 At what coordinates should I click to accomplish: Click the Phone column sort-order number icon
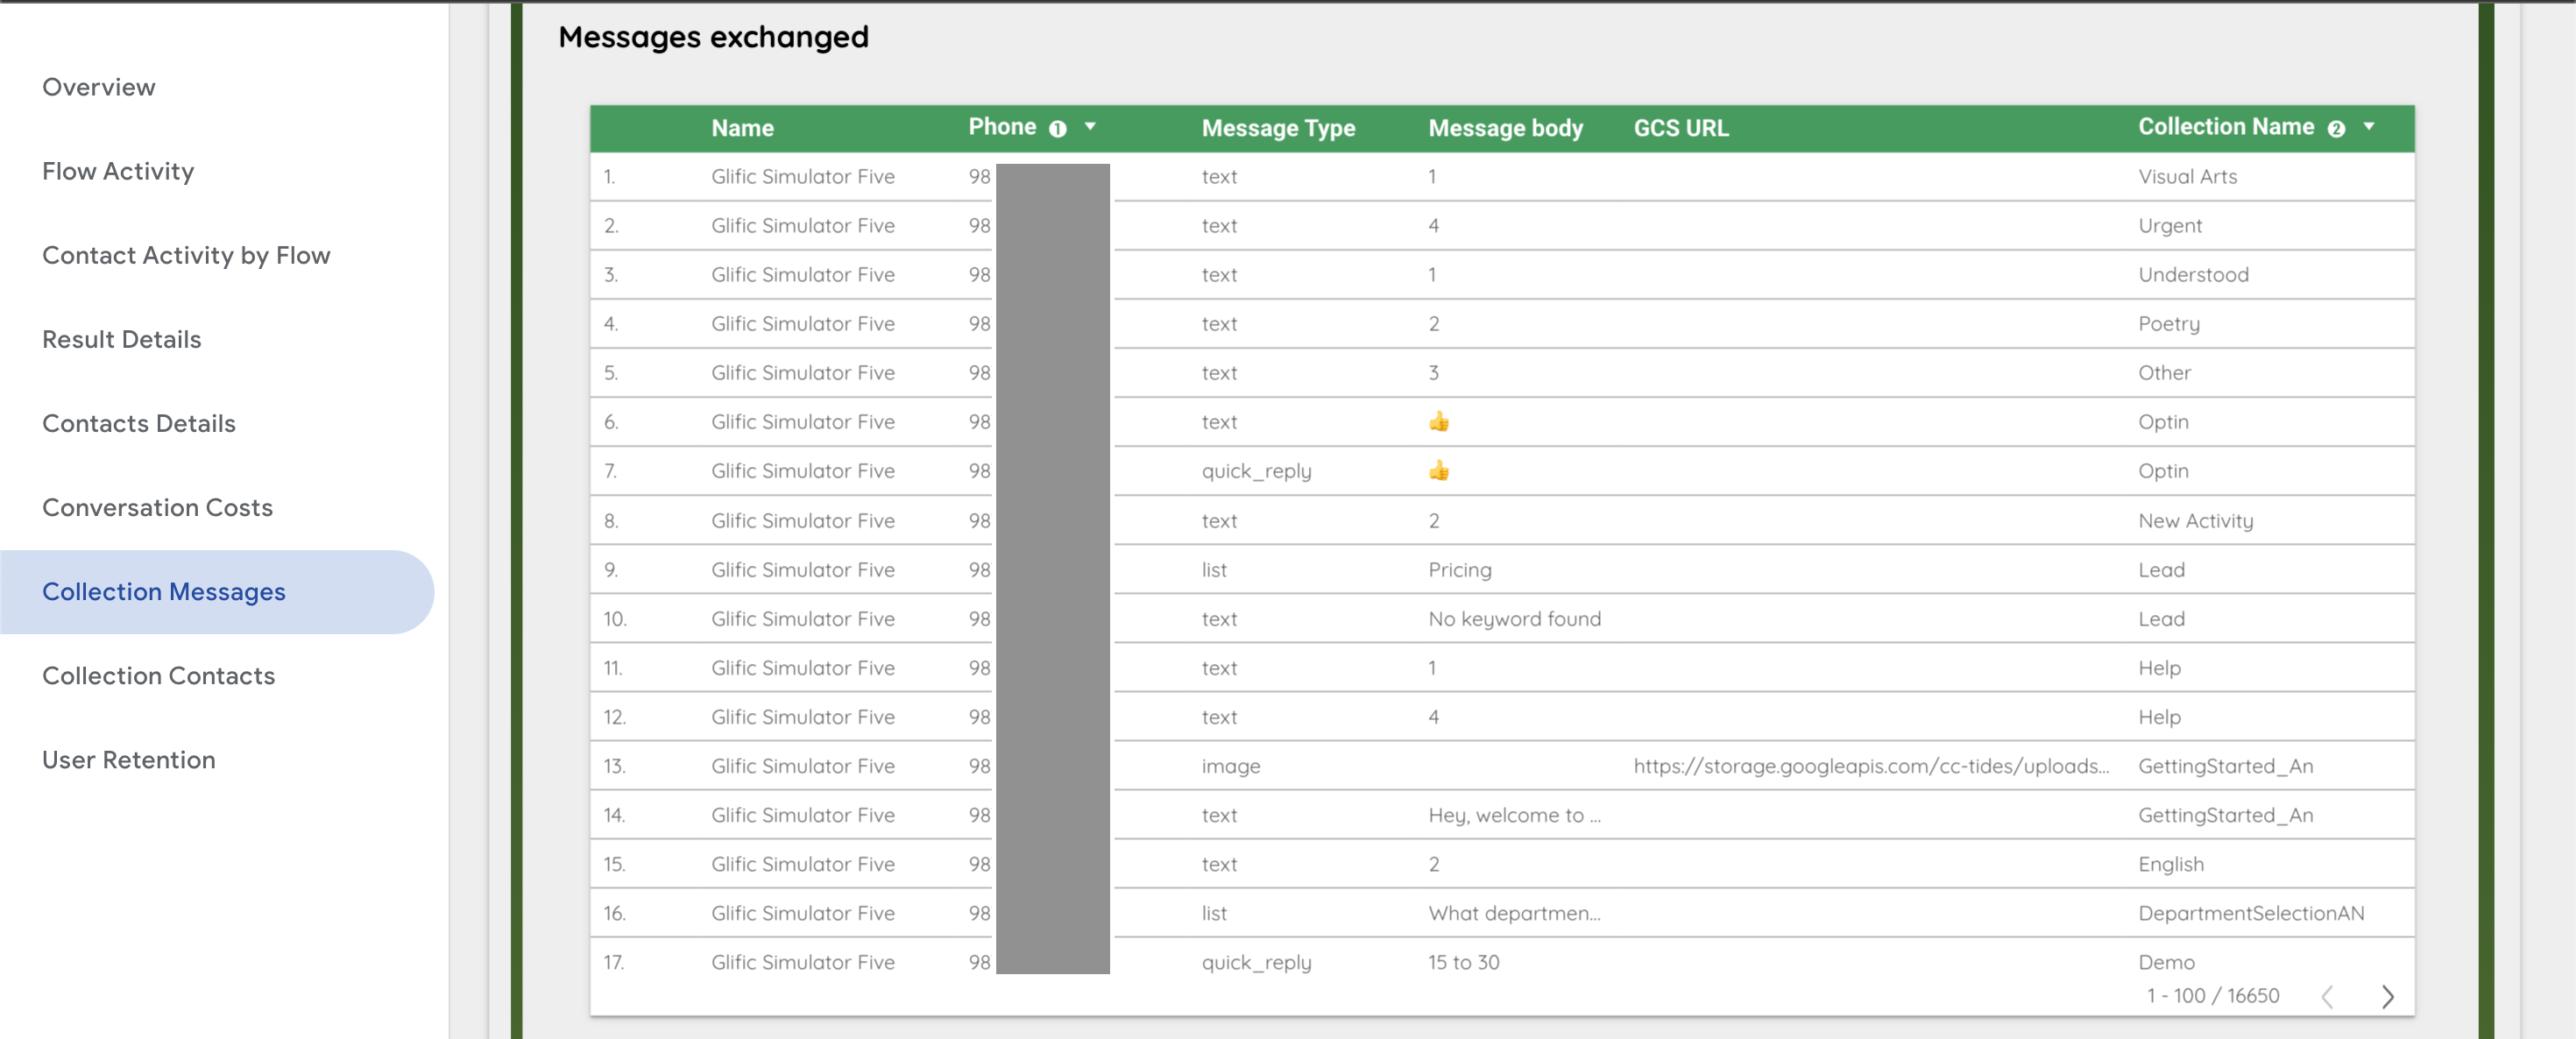pyautogui.click(x=1057, y=128)
